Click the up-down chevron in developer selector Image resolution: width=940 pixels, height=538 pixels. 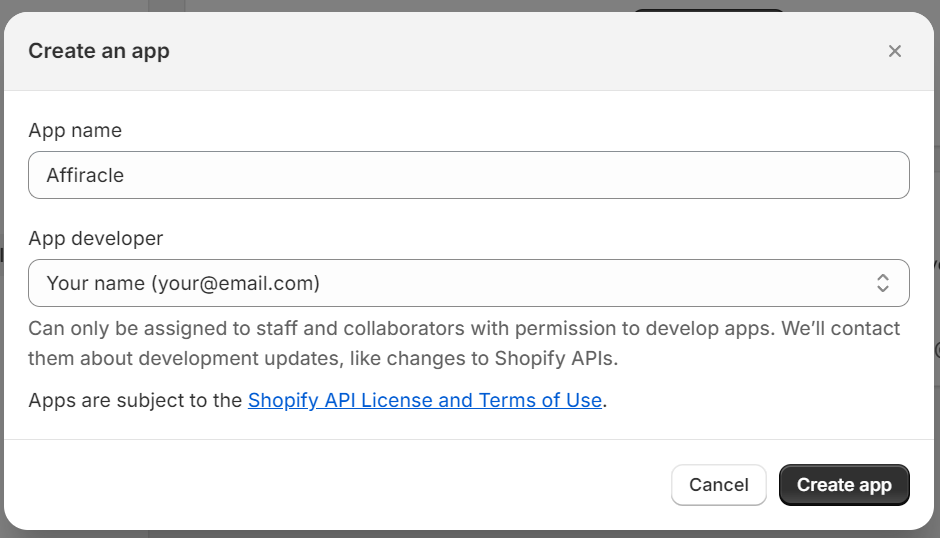pyautogui.click(x=883, y=283)
